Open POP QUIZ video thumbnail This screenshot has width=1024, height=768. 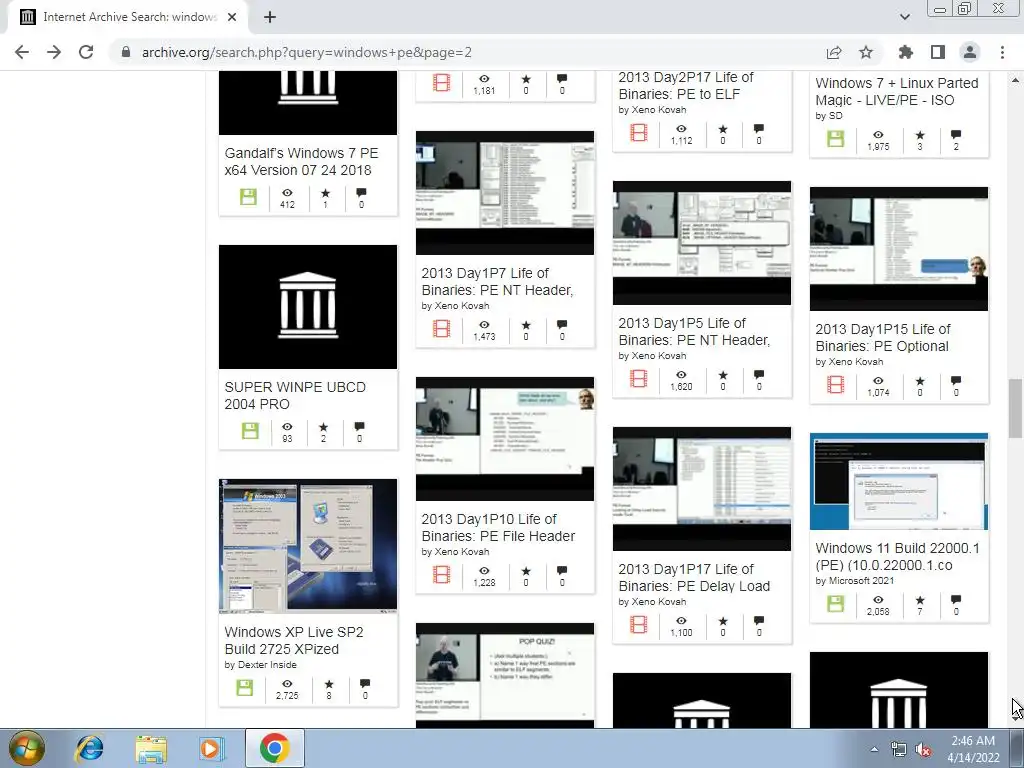coord(505,675)
